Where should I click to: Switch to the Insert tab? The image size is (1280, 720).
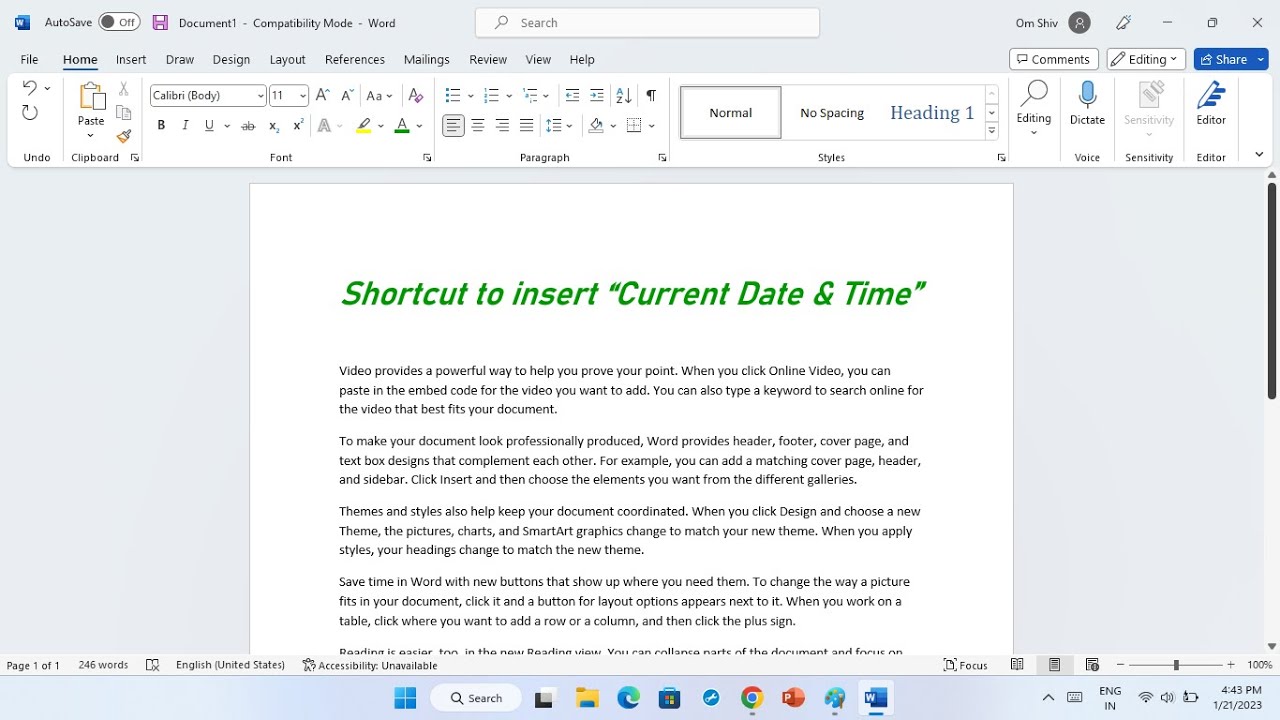pyautogui.click(x=131, y=59)
